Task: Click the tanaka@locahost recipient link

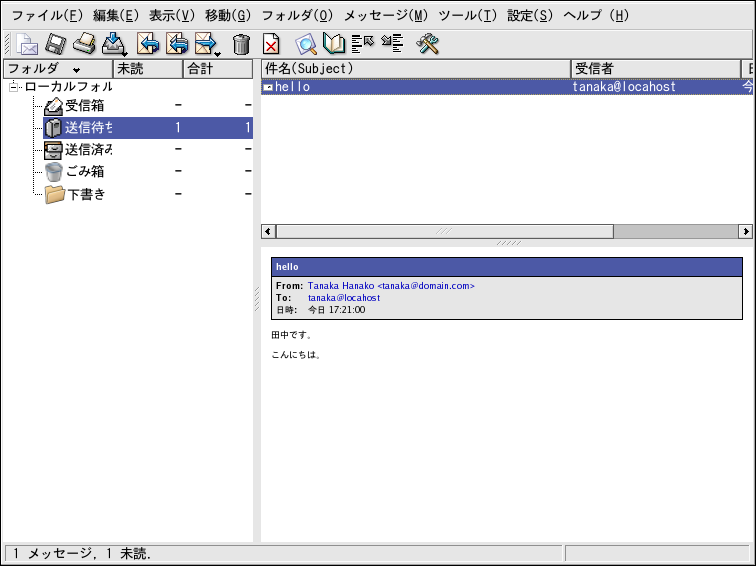Action: pos(343,298)
